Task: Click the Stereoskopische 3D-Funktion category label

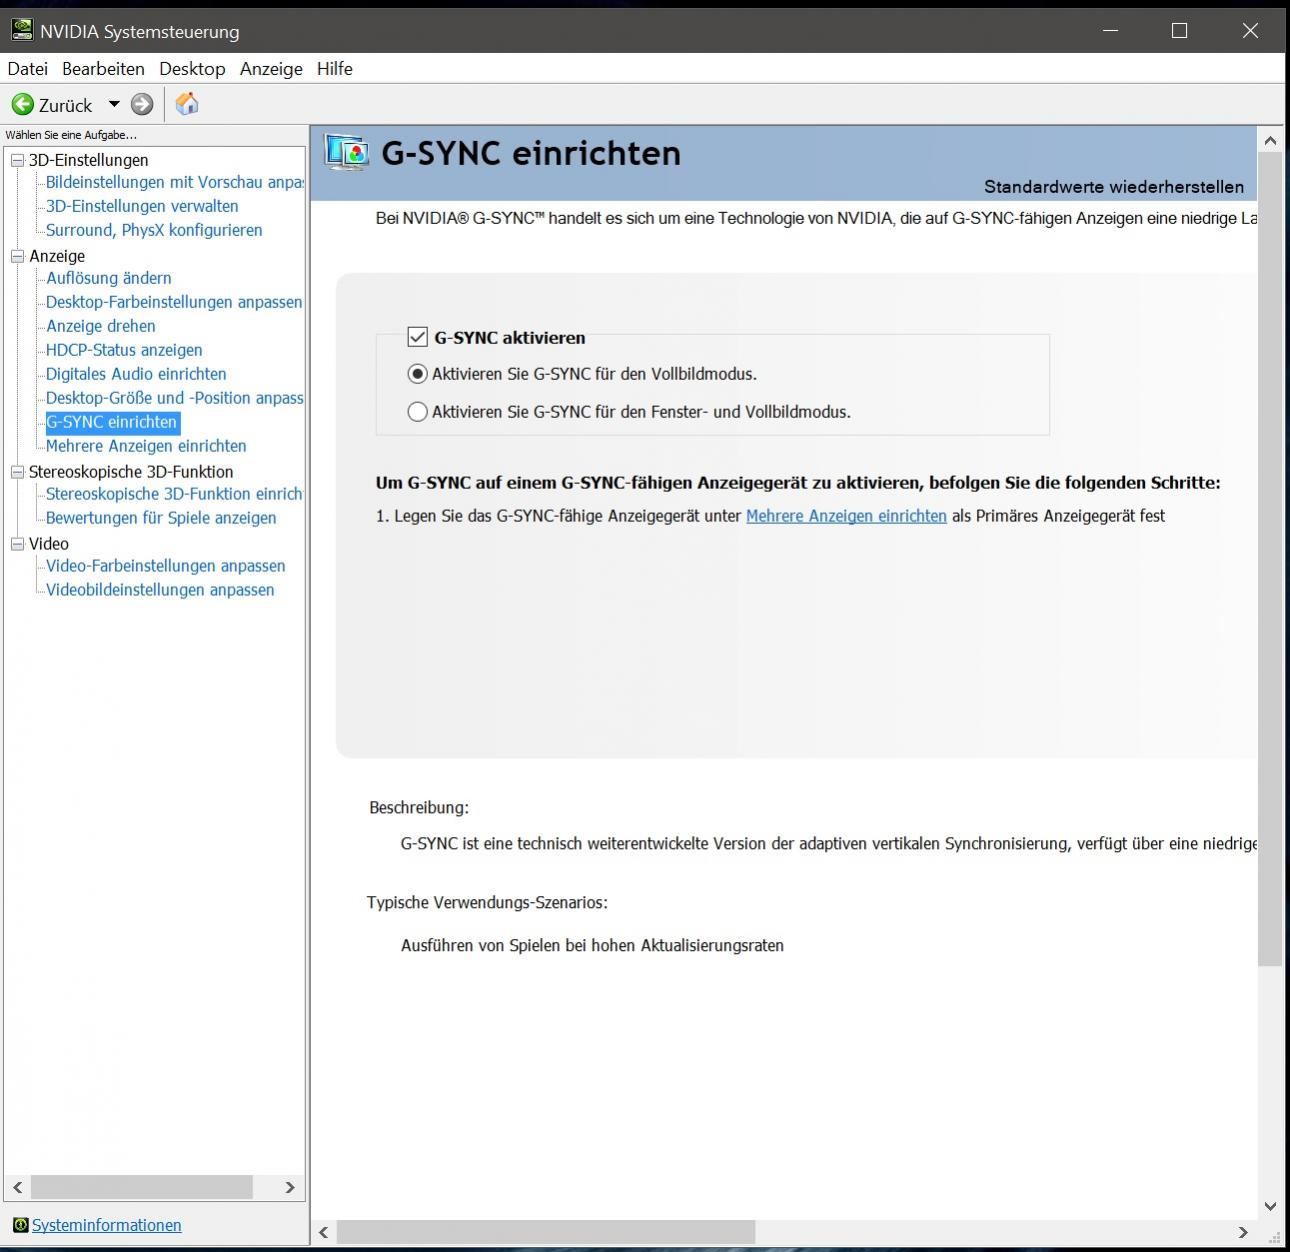Action: 131,472
